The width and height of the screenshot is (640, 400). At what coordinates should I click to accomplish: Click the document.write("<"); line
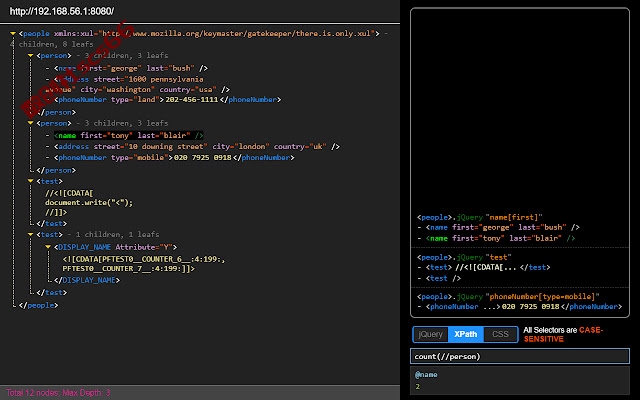click(89, 202)
